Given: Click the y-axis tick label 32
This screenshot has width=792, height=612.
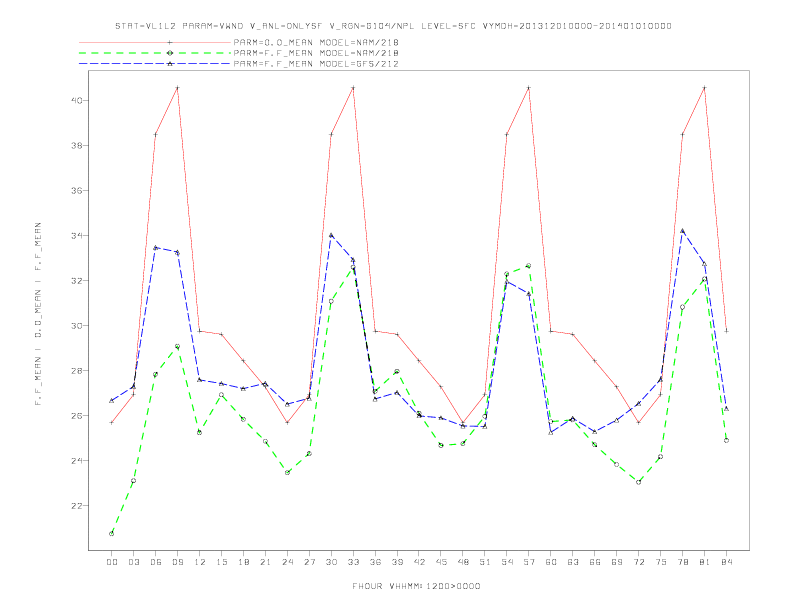Looking at the screenshot, I should [76, 281].
